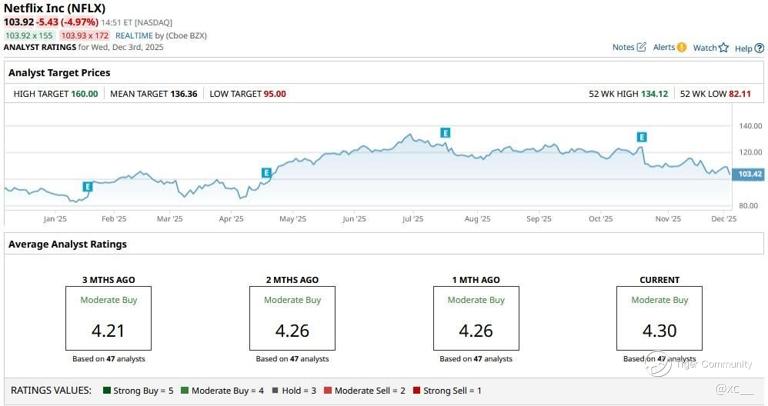768x406 pixels.
Task: Click the Alerts bell icon
Action: [x=681, y=47]
